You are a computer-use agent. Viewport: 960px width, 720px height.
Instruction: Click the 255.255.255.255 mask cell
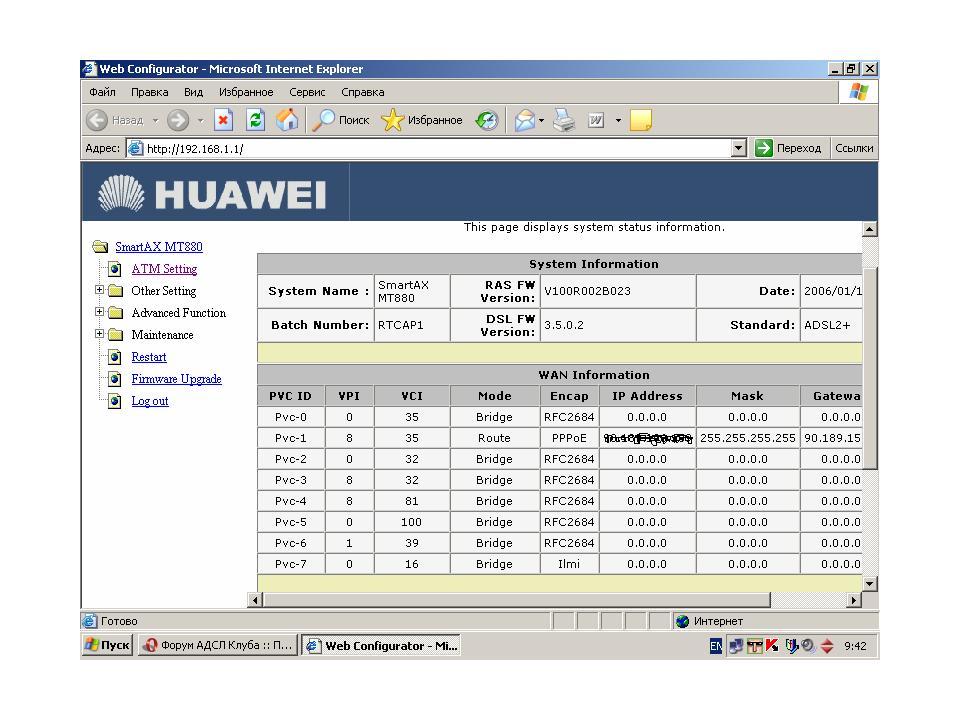(748, 438)
